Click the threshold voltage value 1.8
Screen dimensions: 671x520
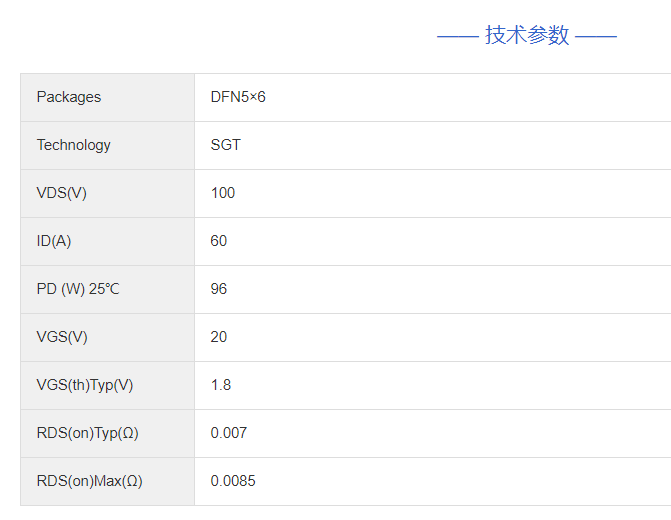221,385
